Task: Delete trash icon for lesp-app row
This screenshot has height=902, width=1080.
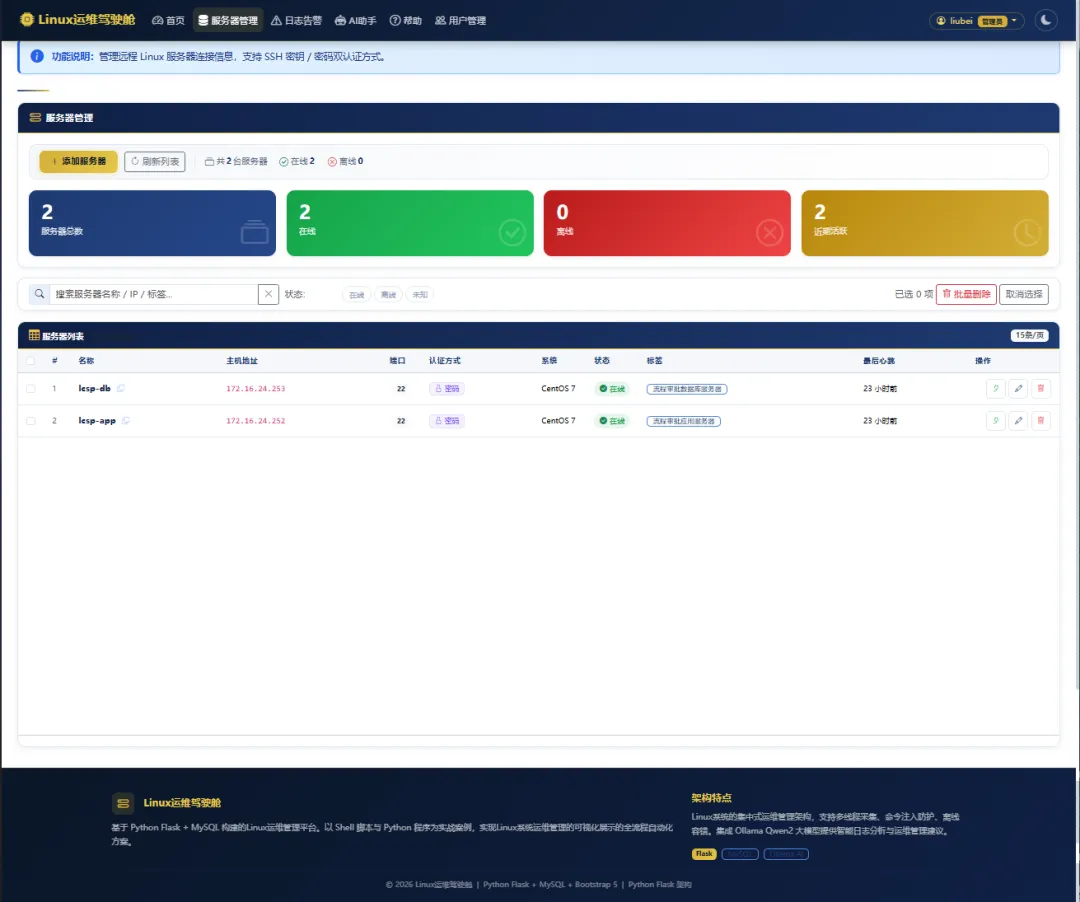Action: (x=1041, y=421)
